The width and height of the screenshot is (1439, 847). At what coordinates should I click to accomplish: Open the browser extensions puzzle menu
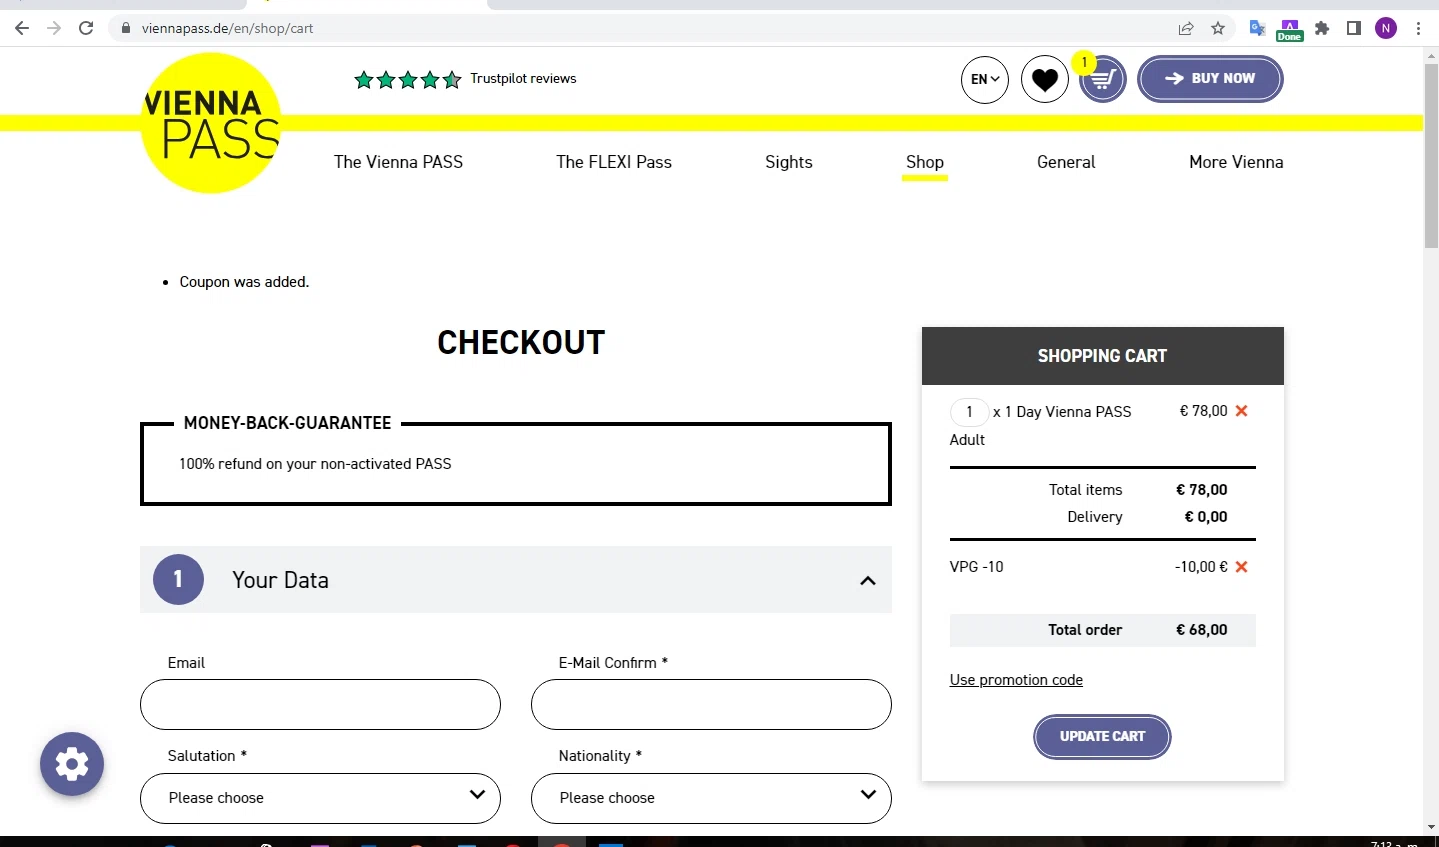(1322, 28)
